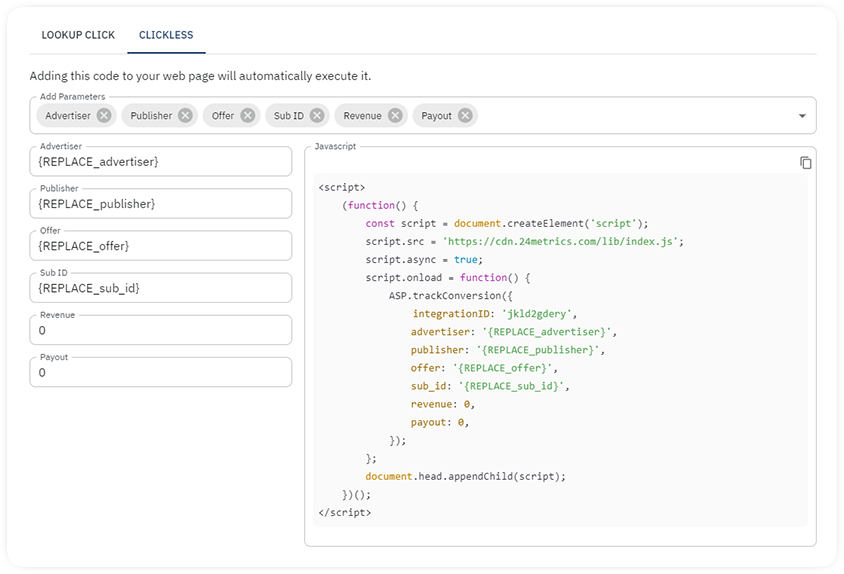Remove the Offer parameter chip

[x=248, y=115]
